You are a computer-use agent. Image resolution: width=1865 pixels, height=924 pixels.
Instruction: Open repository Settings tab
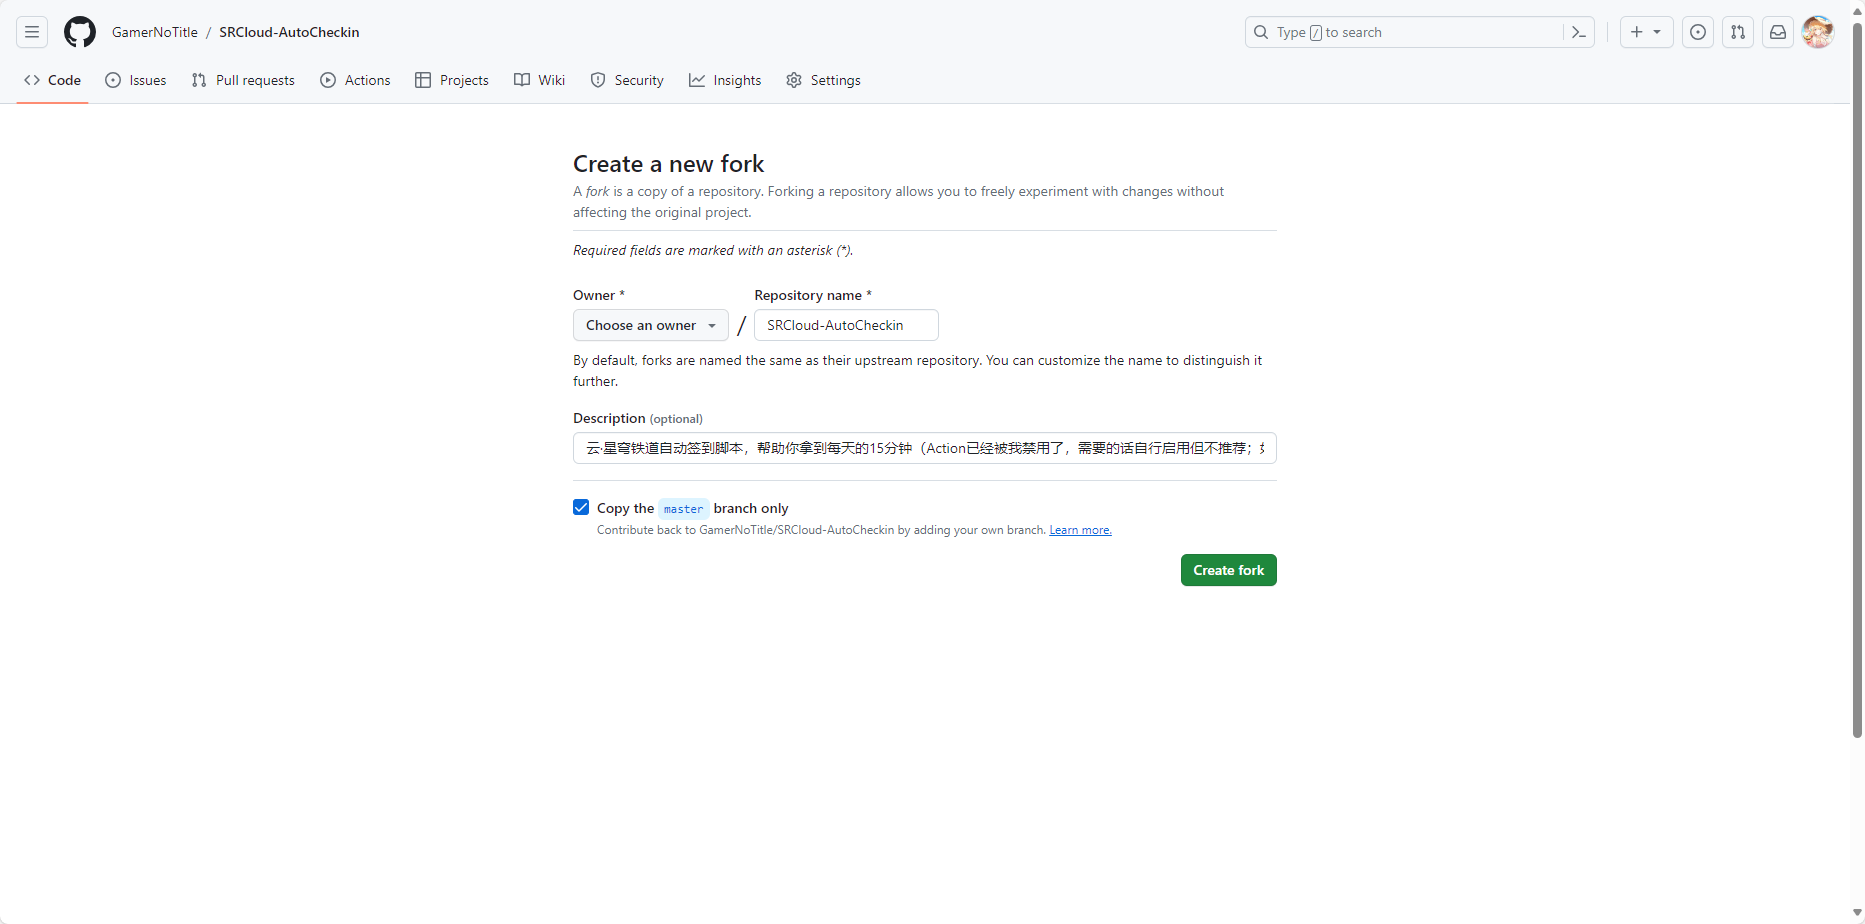pyautogui.click(x=823, y=80)
